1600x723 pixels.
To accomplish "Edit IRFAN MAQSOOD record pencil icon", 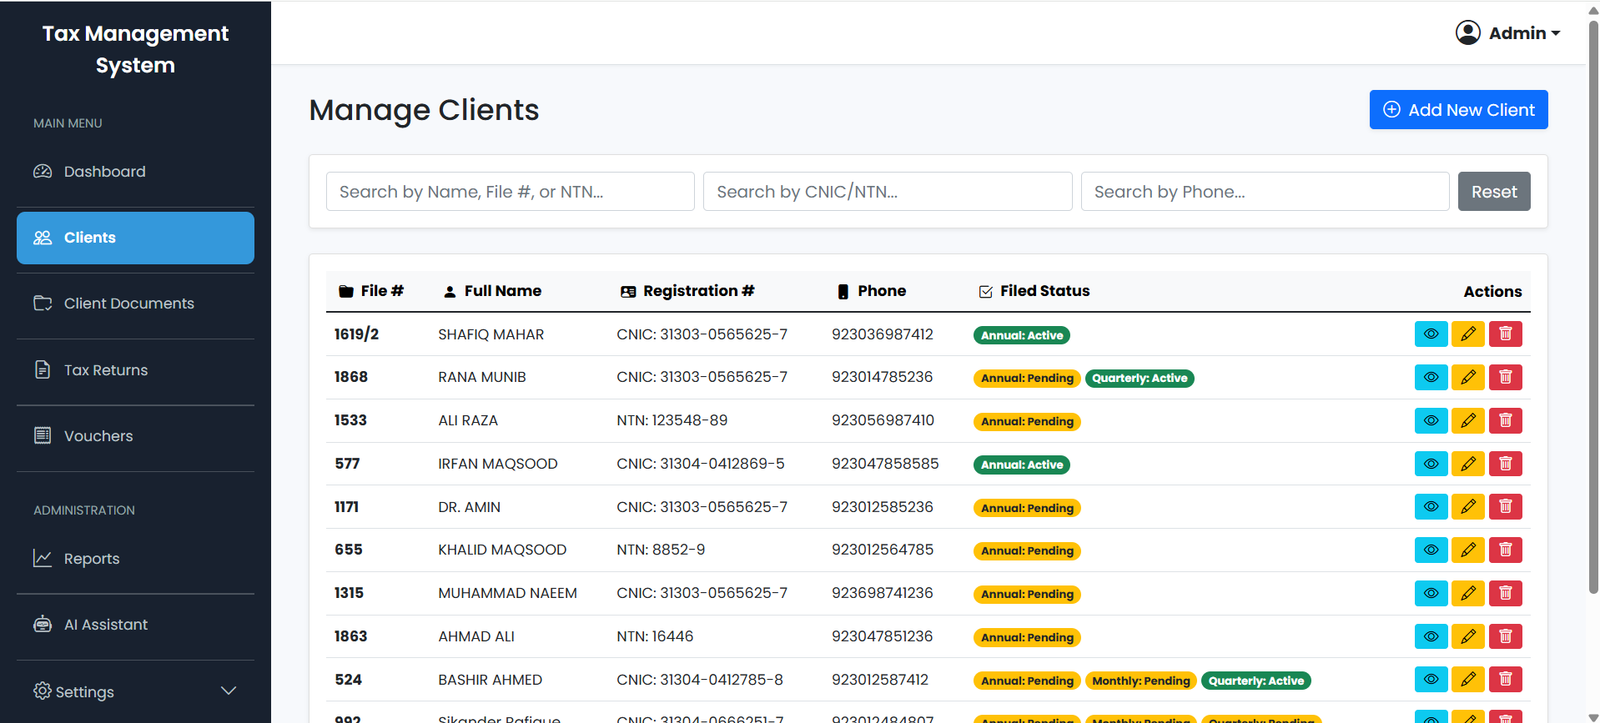I will 1468,463.
